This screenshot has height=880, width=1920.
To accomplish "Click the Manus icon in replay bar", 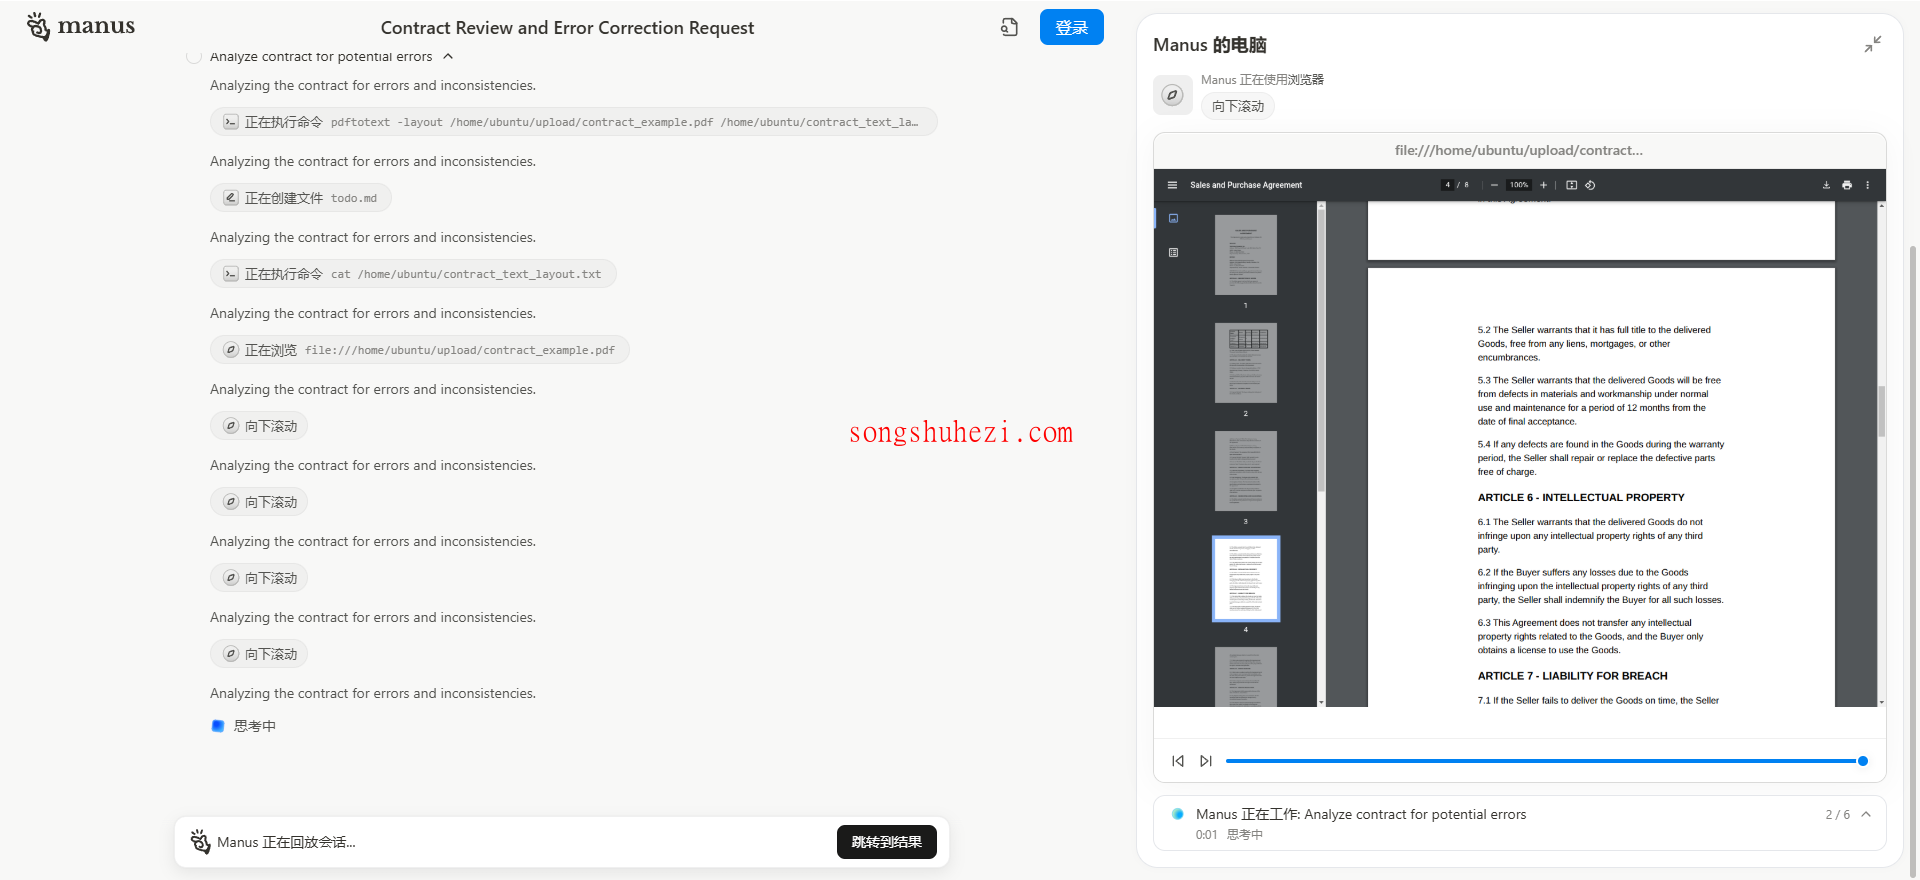I will 200,842.
